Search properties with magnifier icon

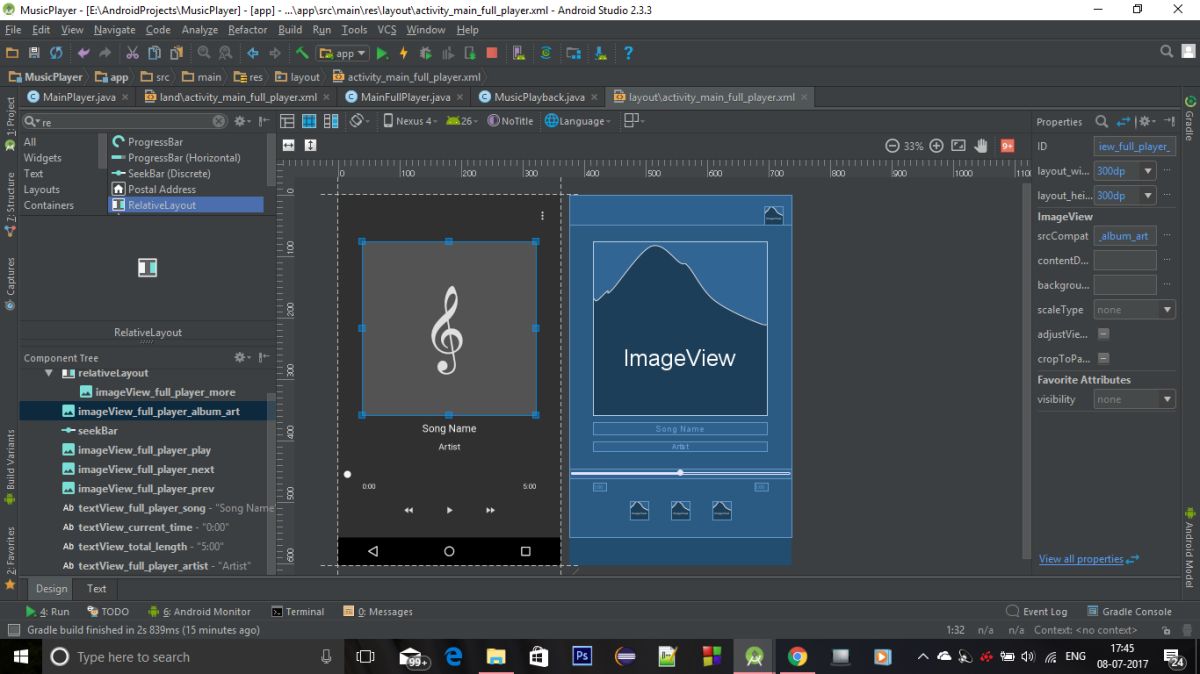tap(1101, 121)
